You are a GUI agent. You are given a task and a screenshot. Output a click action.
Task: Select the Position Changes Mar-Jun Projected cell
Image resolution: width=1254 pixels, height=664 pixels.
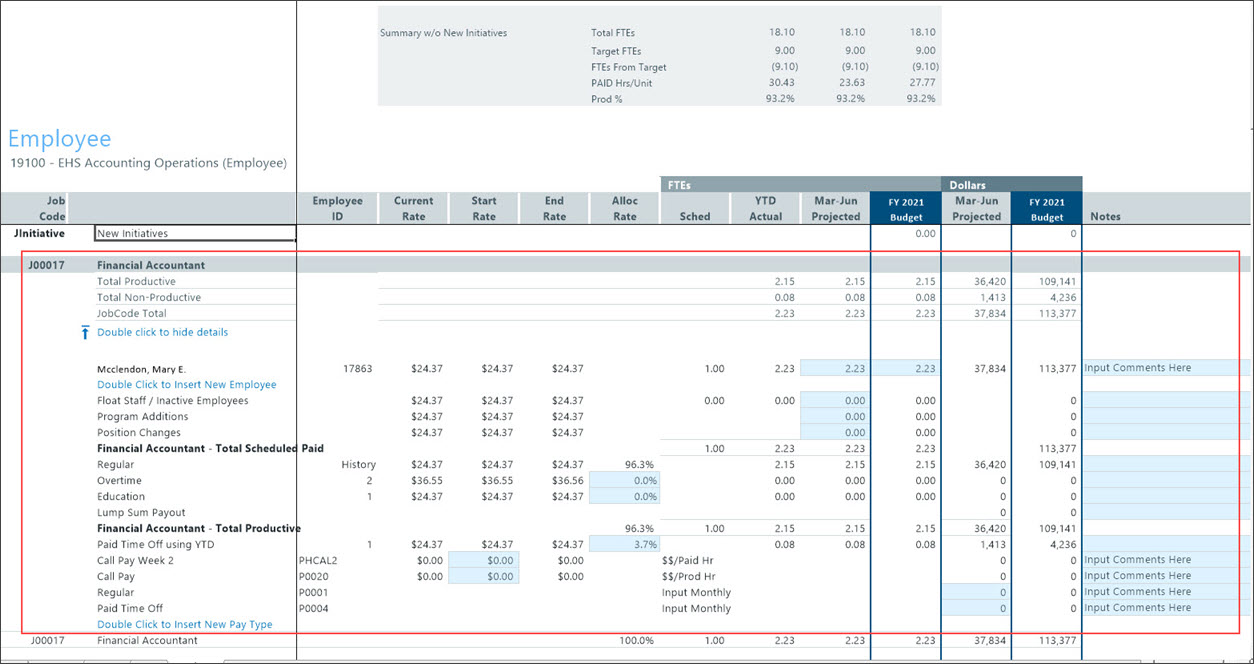[835, 433]
